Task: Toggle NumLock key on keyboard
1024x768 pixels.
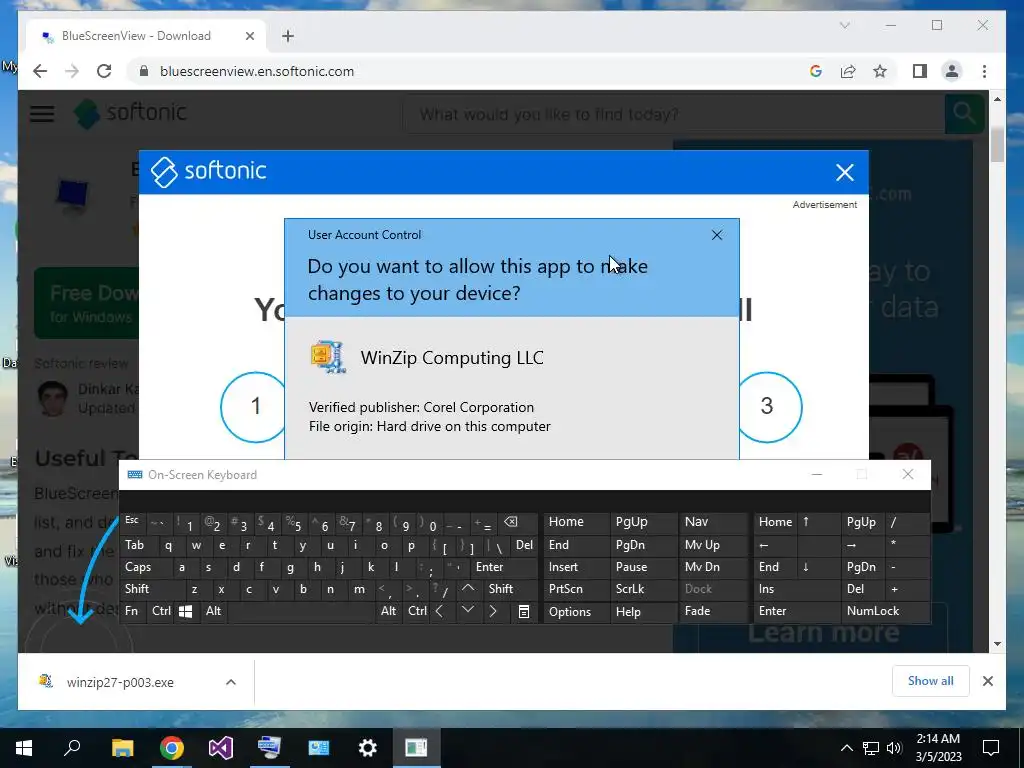Action: [x=885, y=611]
